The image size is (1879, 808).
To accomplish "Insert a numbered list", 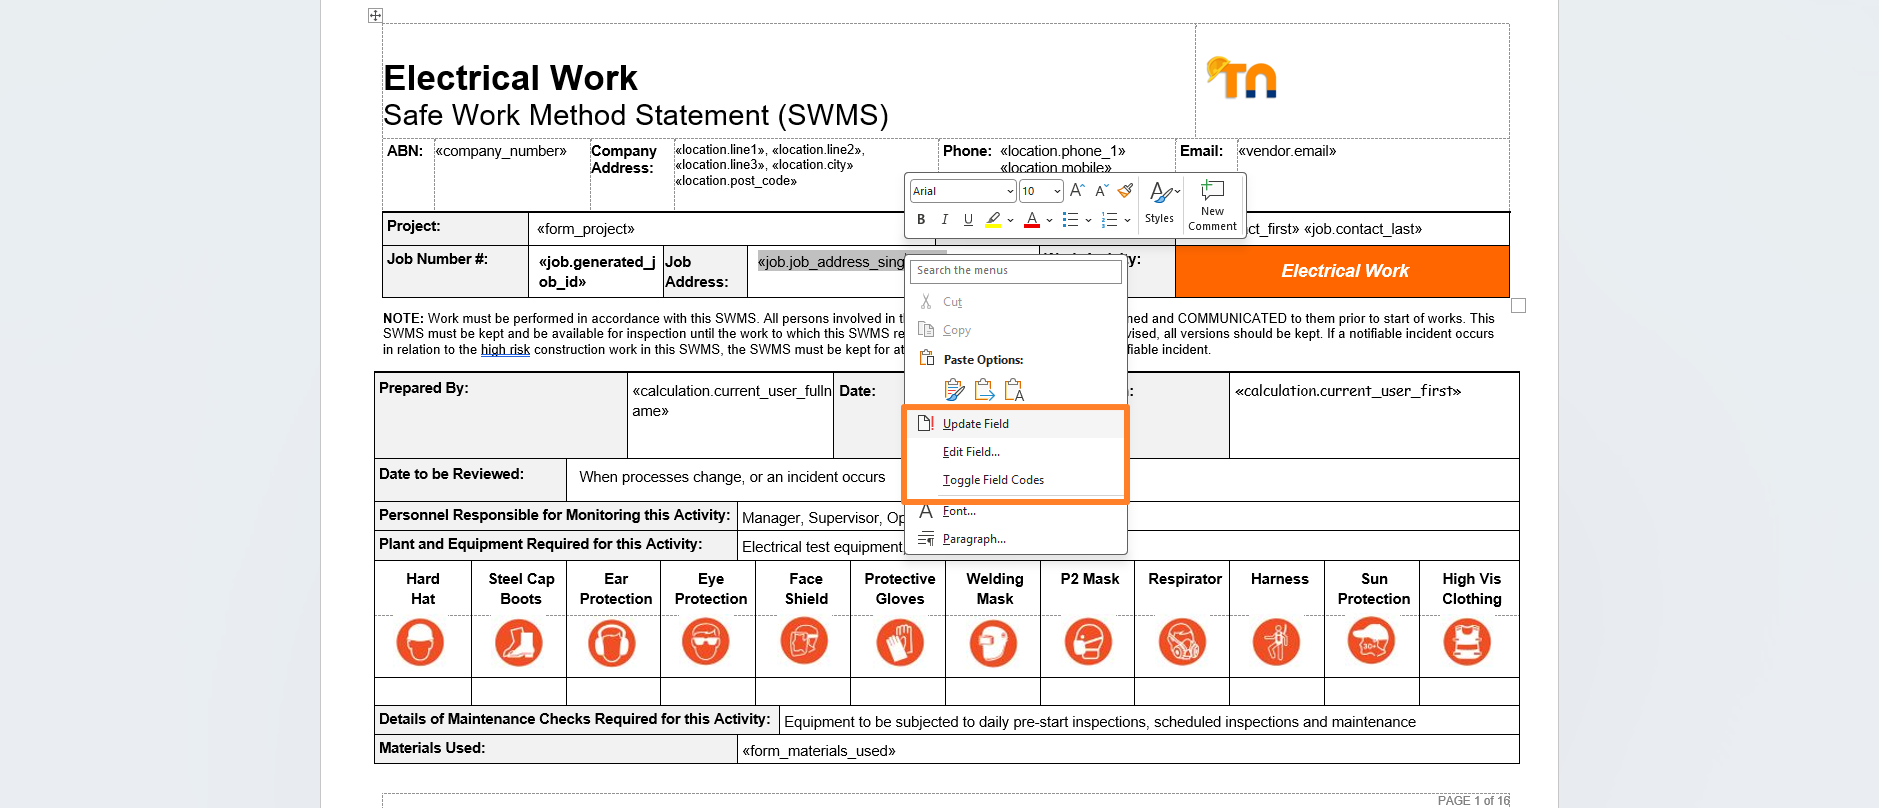I will [1109, 219].
